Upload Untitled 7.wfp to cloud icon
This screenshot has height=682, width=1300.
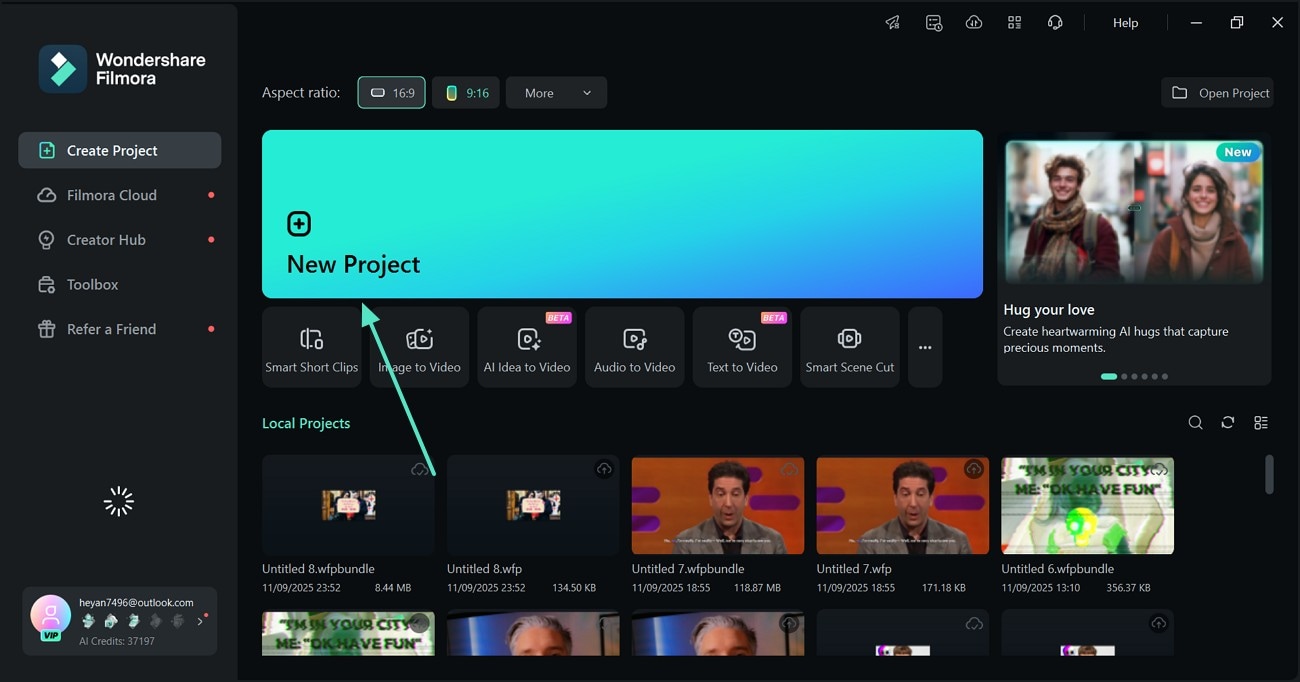click(x=974, y=469)
